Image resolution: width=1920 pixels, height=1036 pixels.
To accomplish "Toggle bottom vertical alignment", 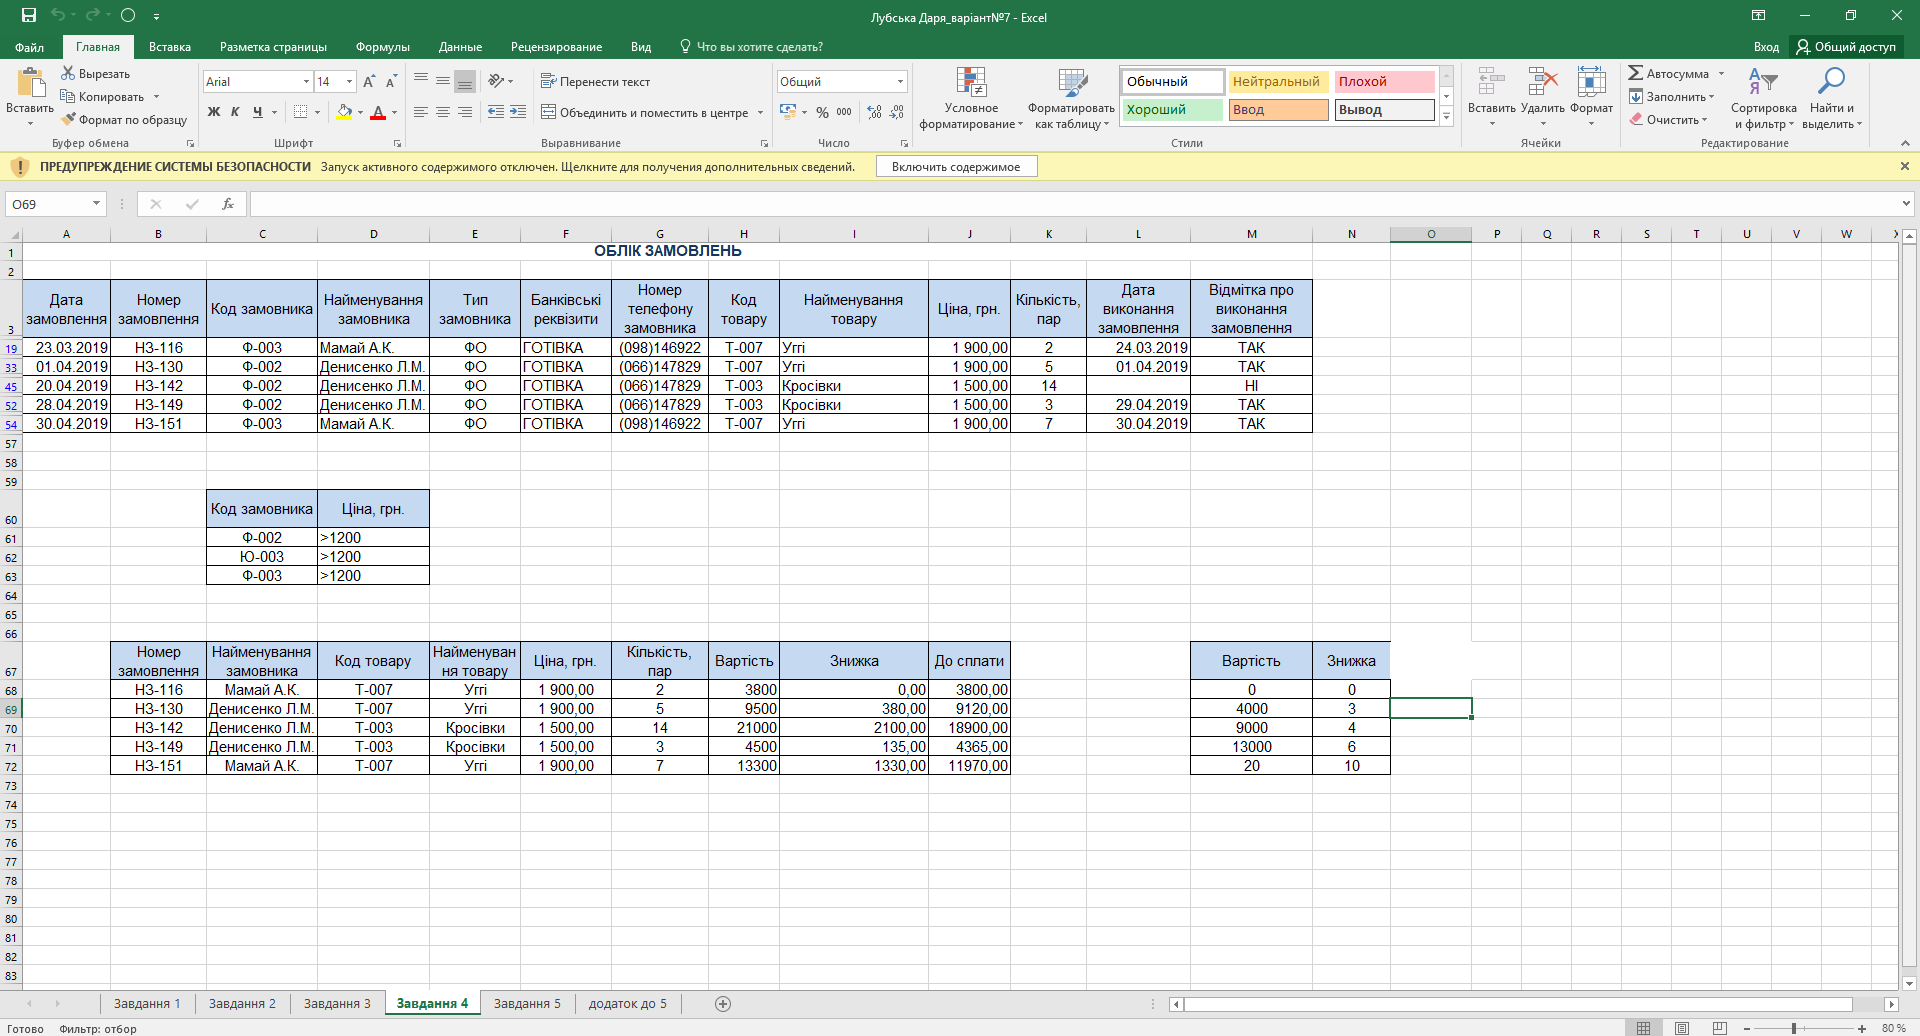I will [465, 81].
